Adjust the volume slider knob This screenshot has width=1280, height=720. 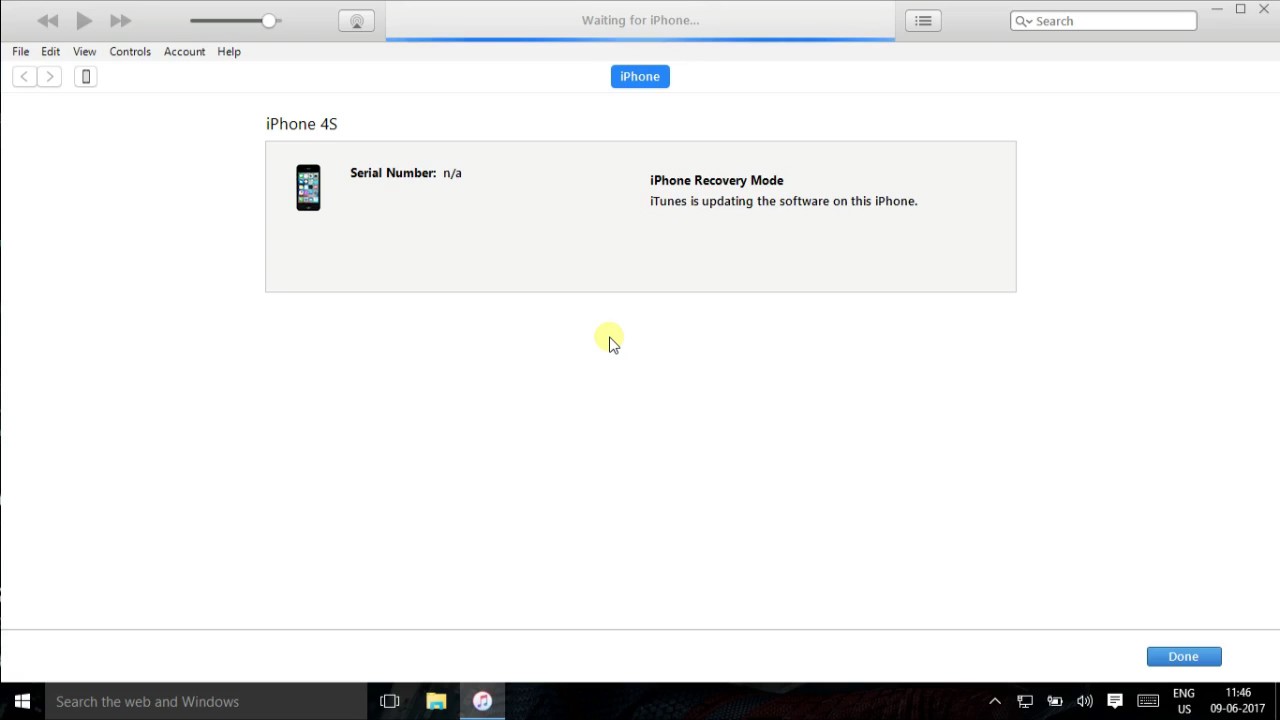tap(269, 20)
